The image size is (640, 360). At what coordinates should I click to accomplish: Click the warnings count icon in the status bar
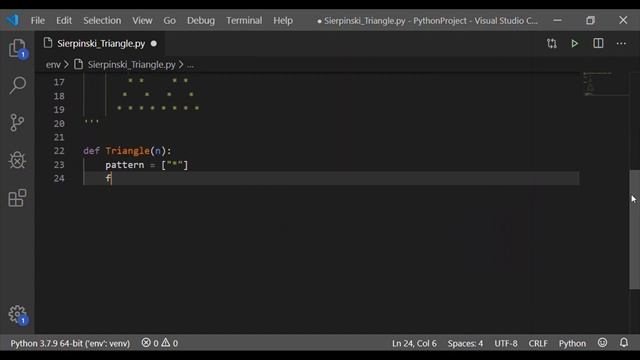(x=165, y=343)
